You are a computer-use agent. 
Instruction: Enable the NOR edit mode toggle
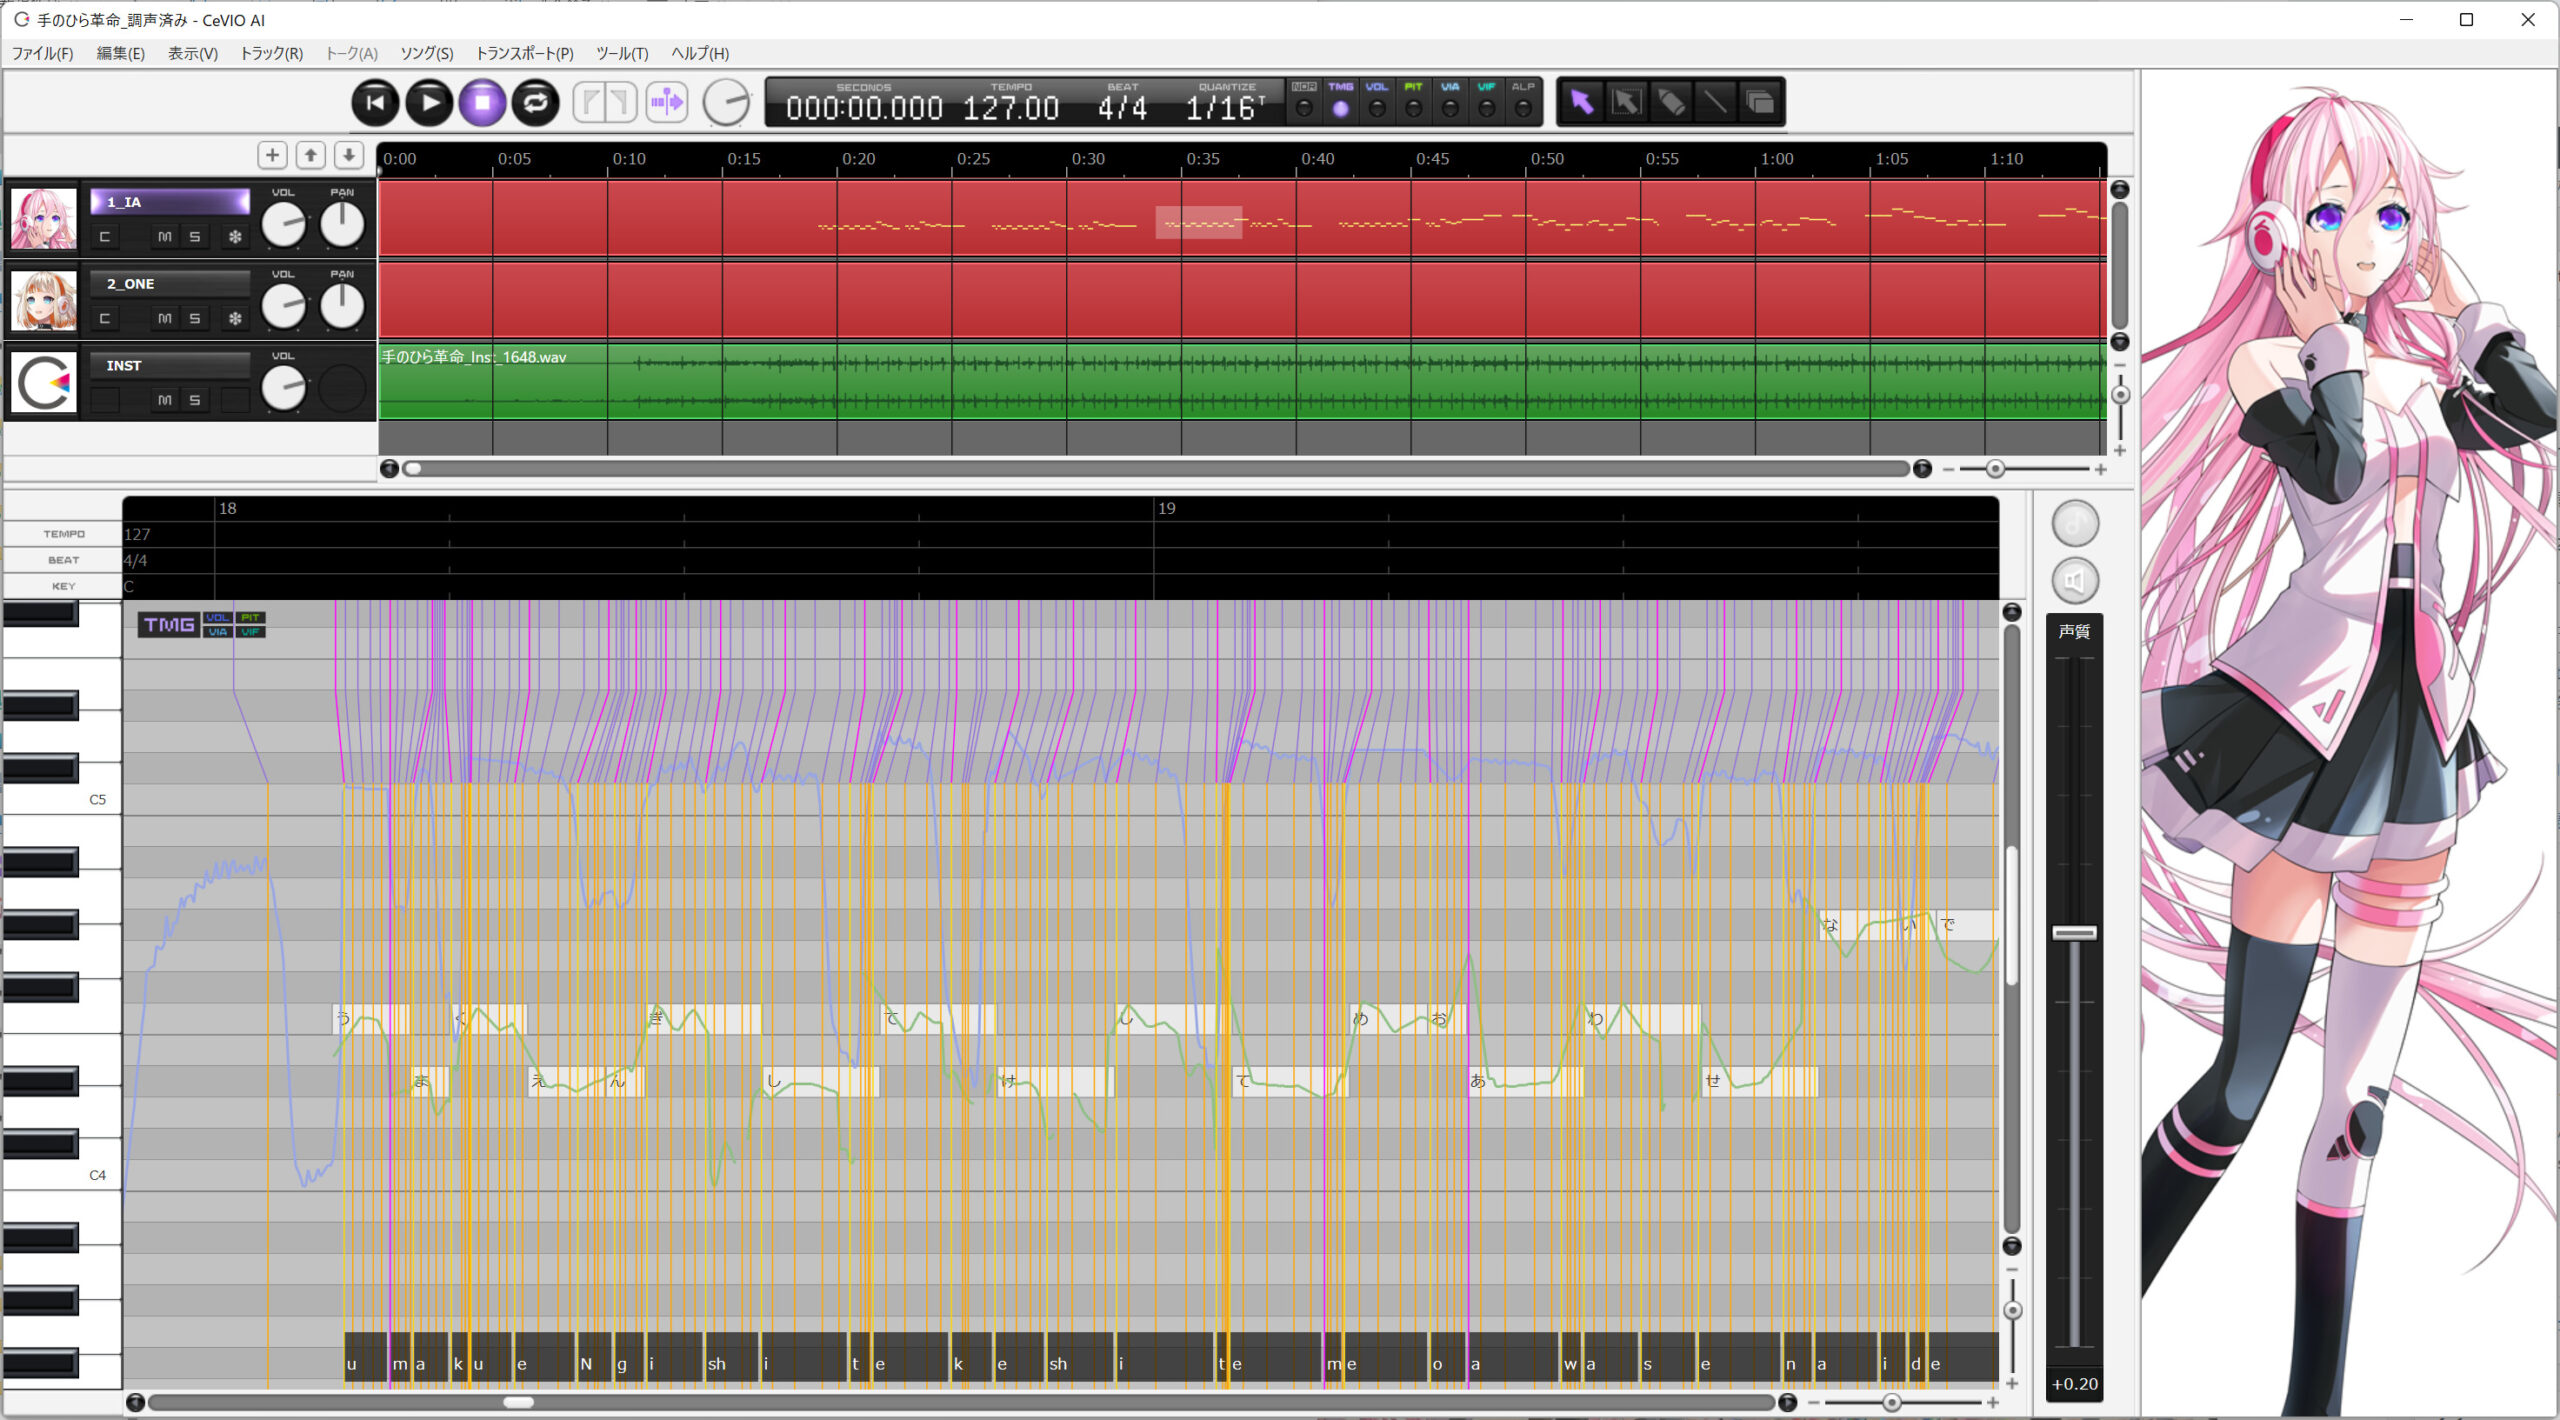(1304, 102)
